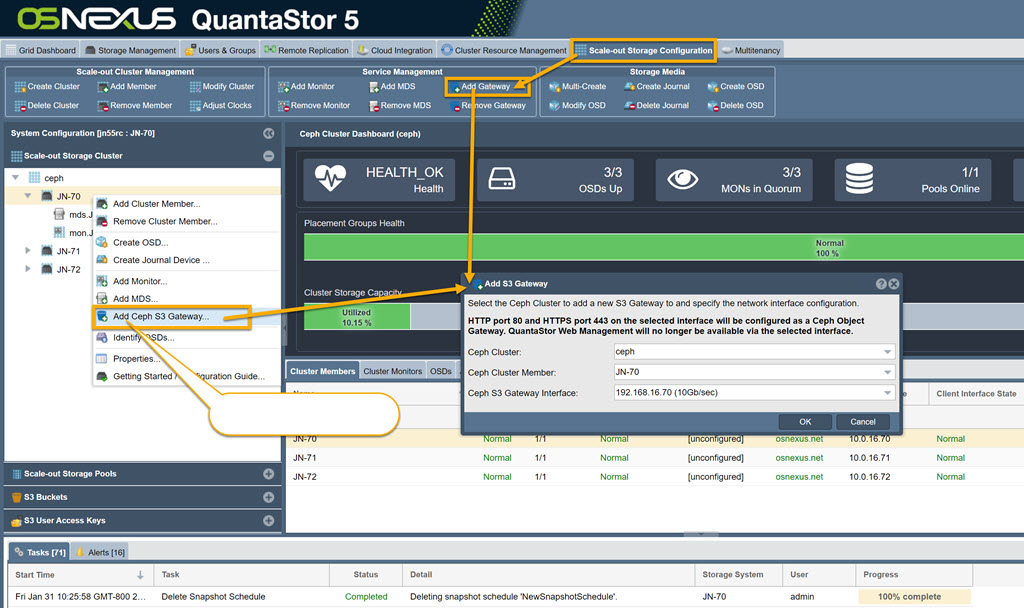Click Delete Journal toolbar button
The width and height of the screenshot is (1024, 608).
pyautogui.click(x=656, y=105)
